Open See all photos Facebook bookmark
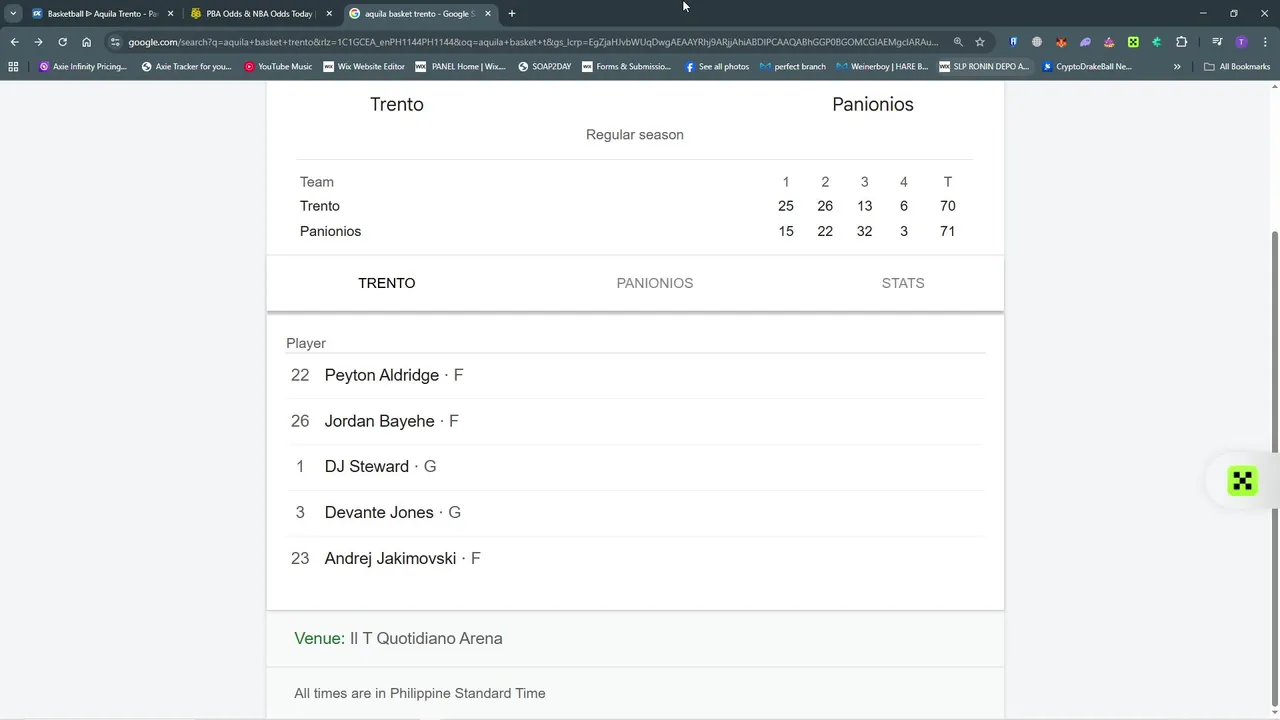 tap(717, 67)
